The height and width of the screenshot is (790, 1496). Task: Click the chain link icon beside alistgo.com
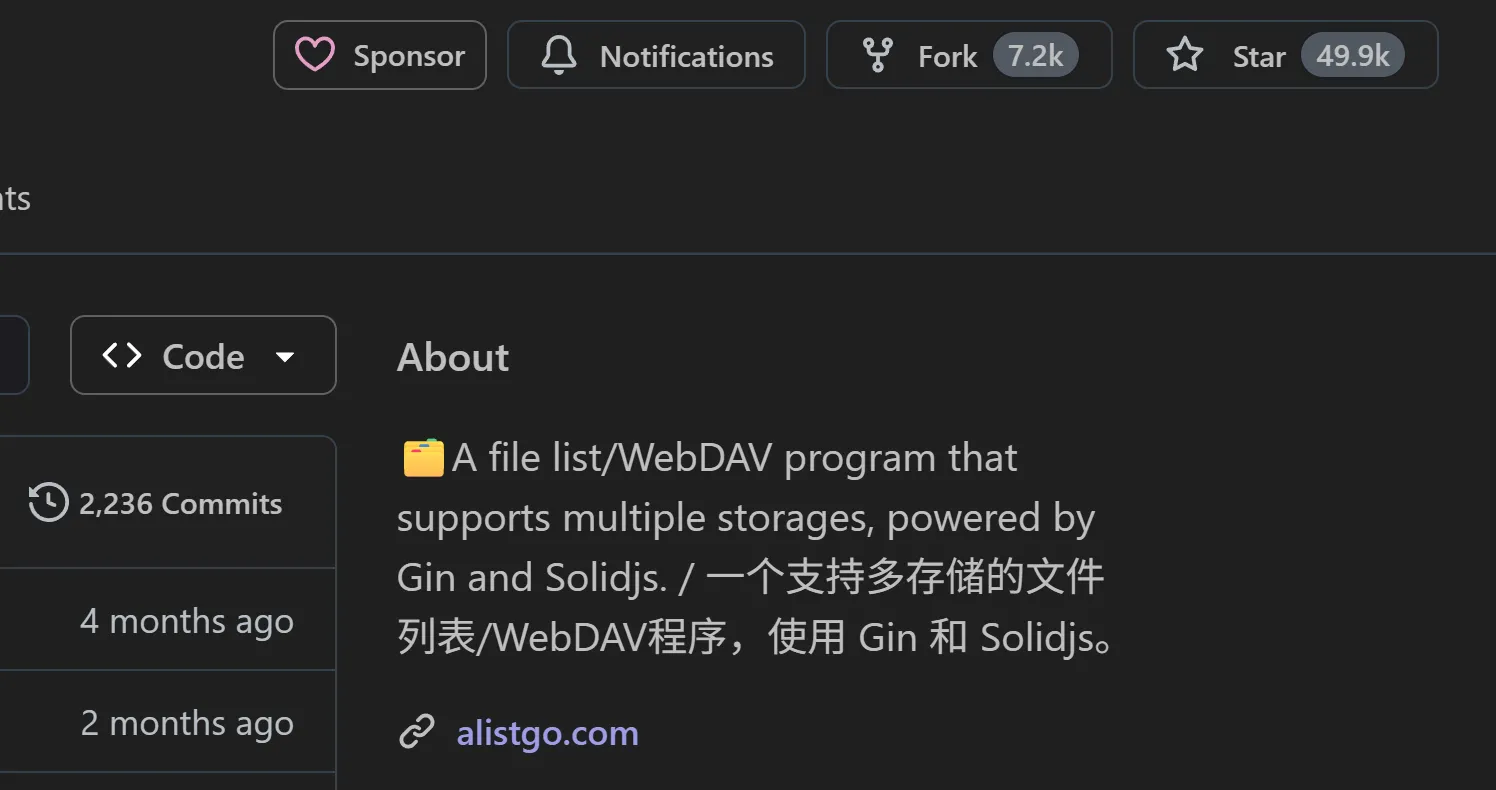tap(416, 732)
